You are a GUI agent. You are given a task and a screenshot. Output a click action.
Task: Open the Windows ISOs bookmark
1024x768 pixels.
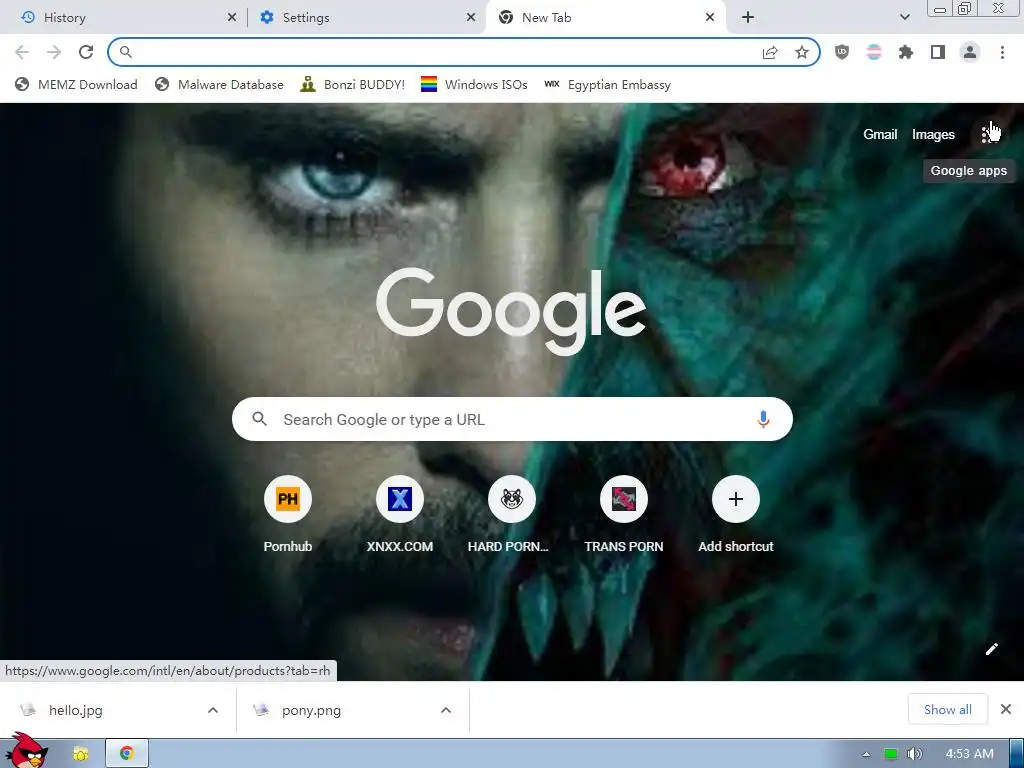pos(474,84)
